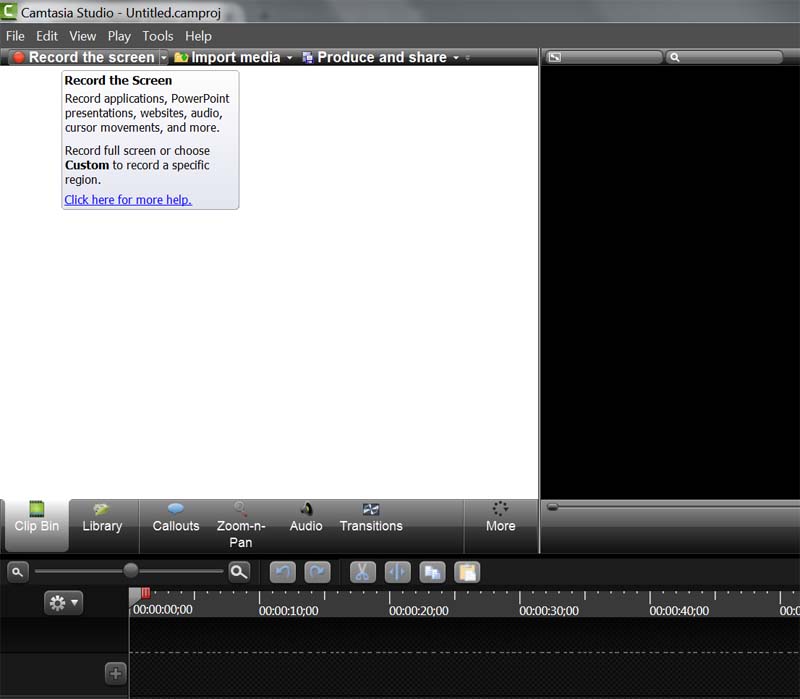This screenshot has width=800, height=699.
Task: Click the Copy icon
Action: pyautogui.click(x=432, y=572)
